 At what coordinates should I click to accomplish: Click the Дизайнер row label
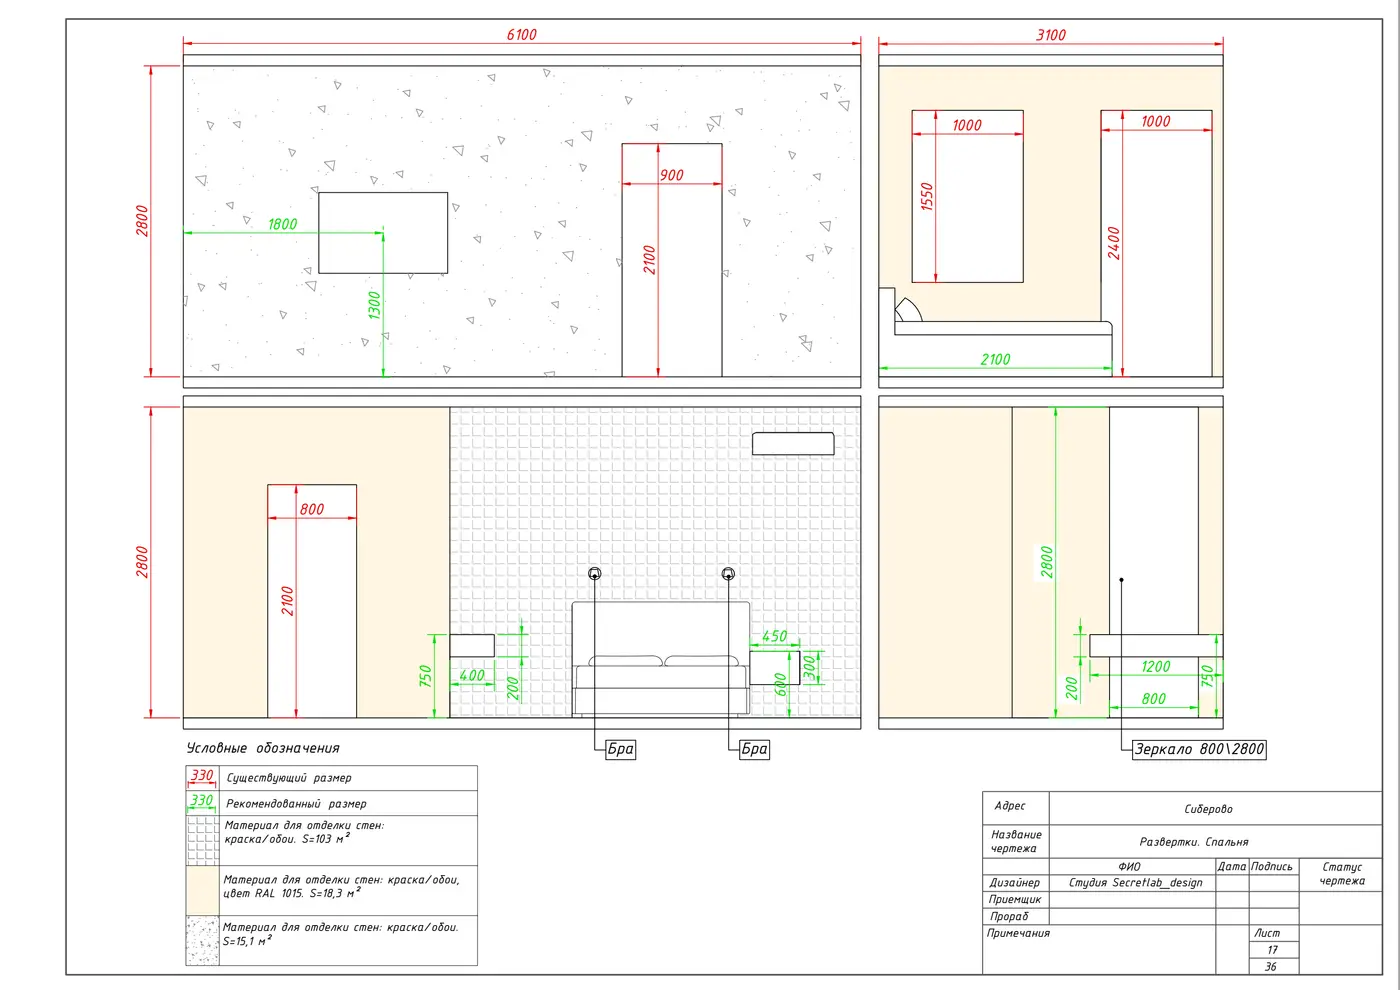1015,883
